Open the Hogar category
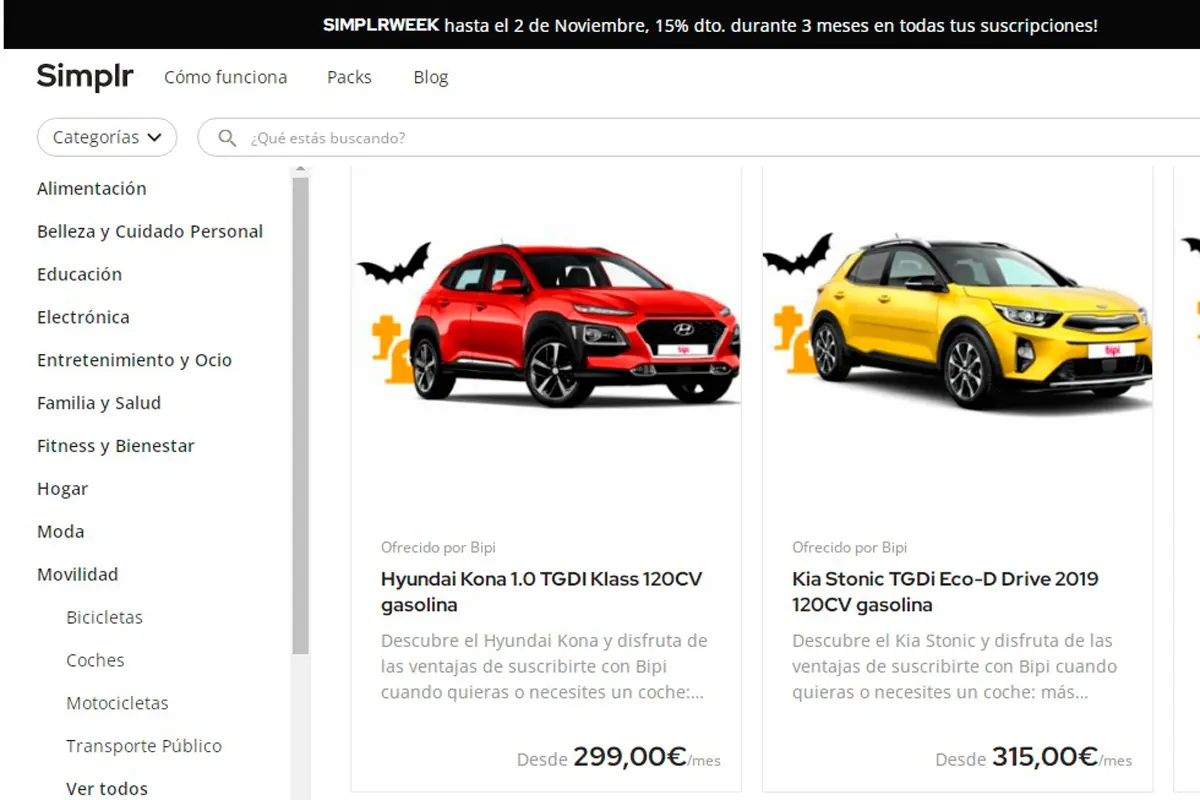1200x800 pixels. [x=62, y=489]
